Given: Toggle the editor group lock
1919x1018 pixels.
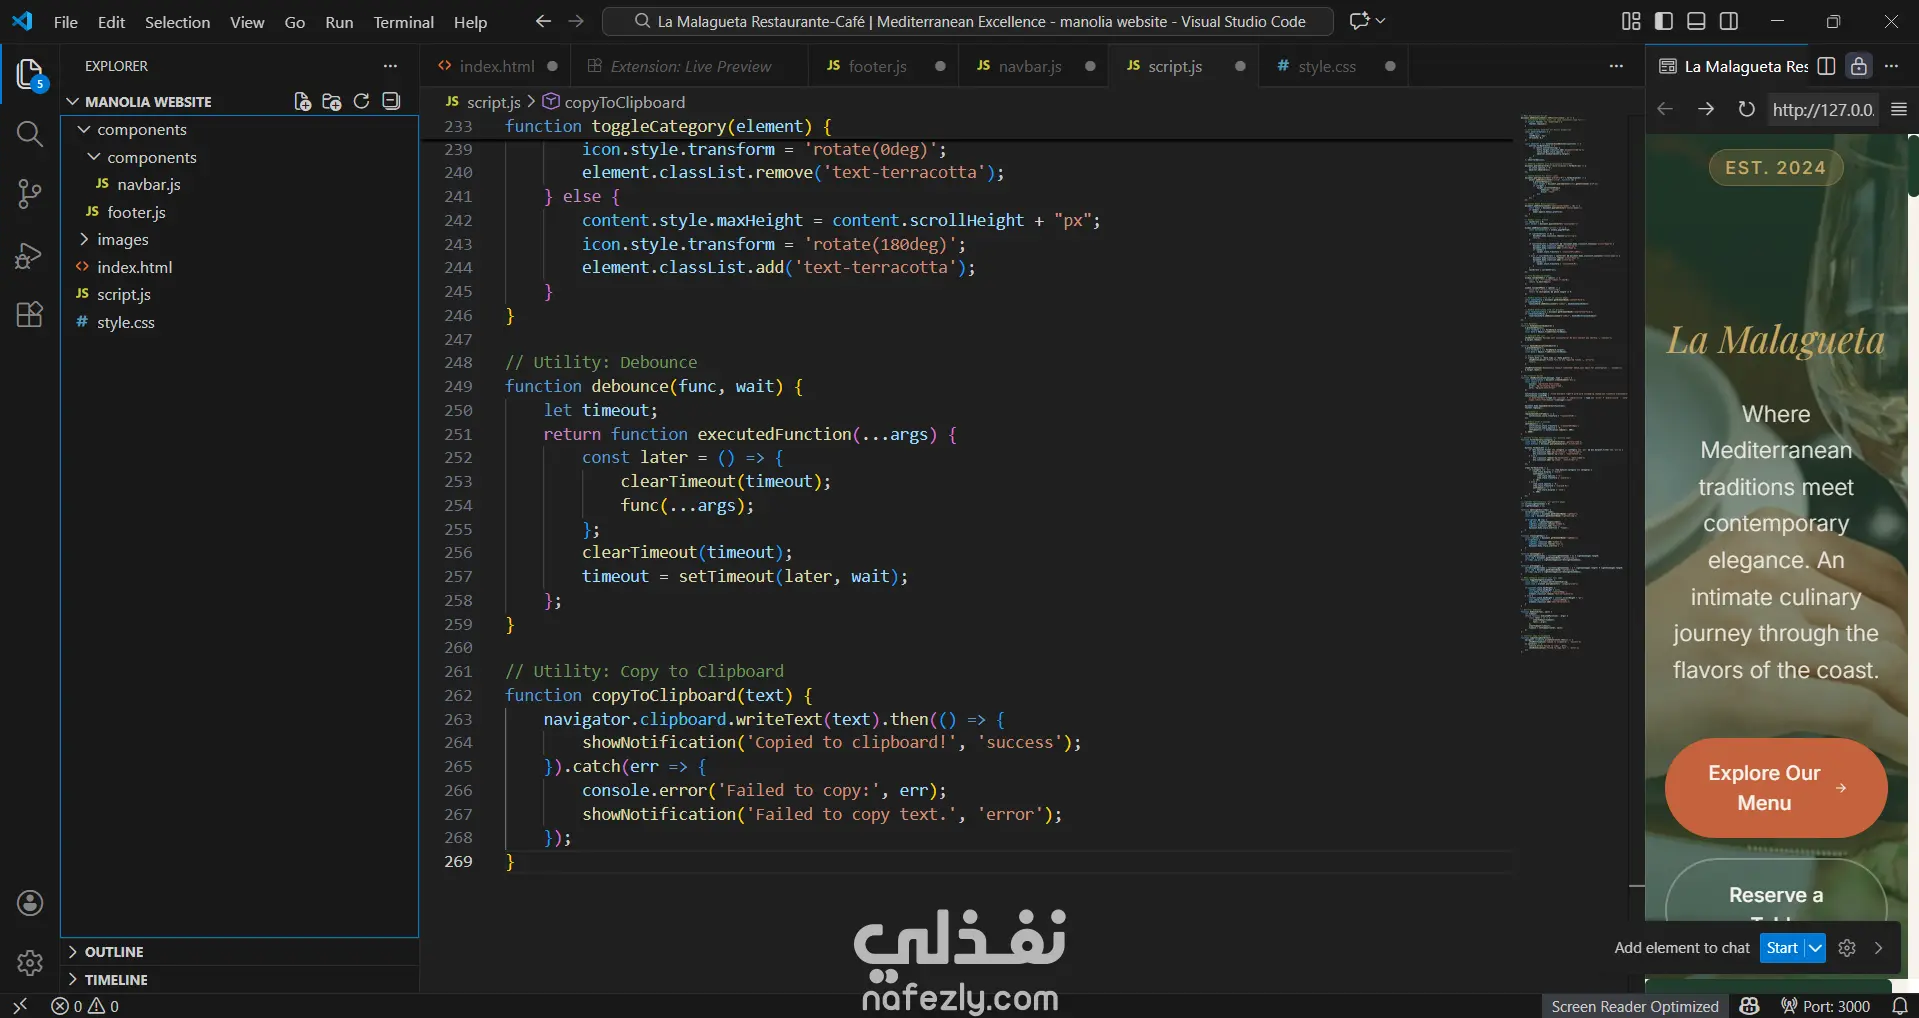Looking at the screenshot, I should (1858, 66).
